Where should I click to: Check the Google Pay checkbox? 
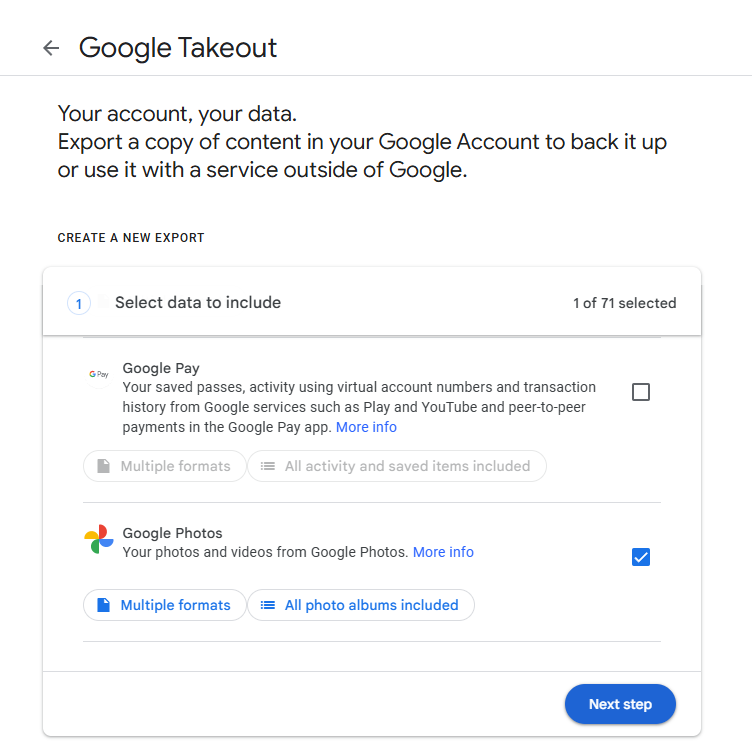[x=641, y=392]
